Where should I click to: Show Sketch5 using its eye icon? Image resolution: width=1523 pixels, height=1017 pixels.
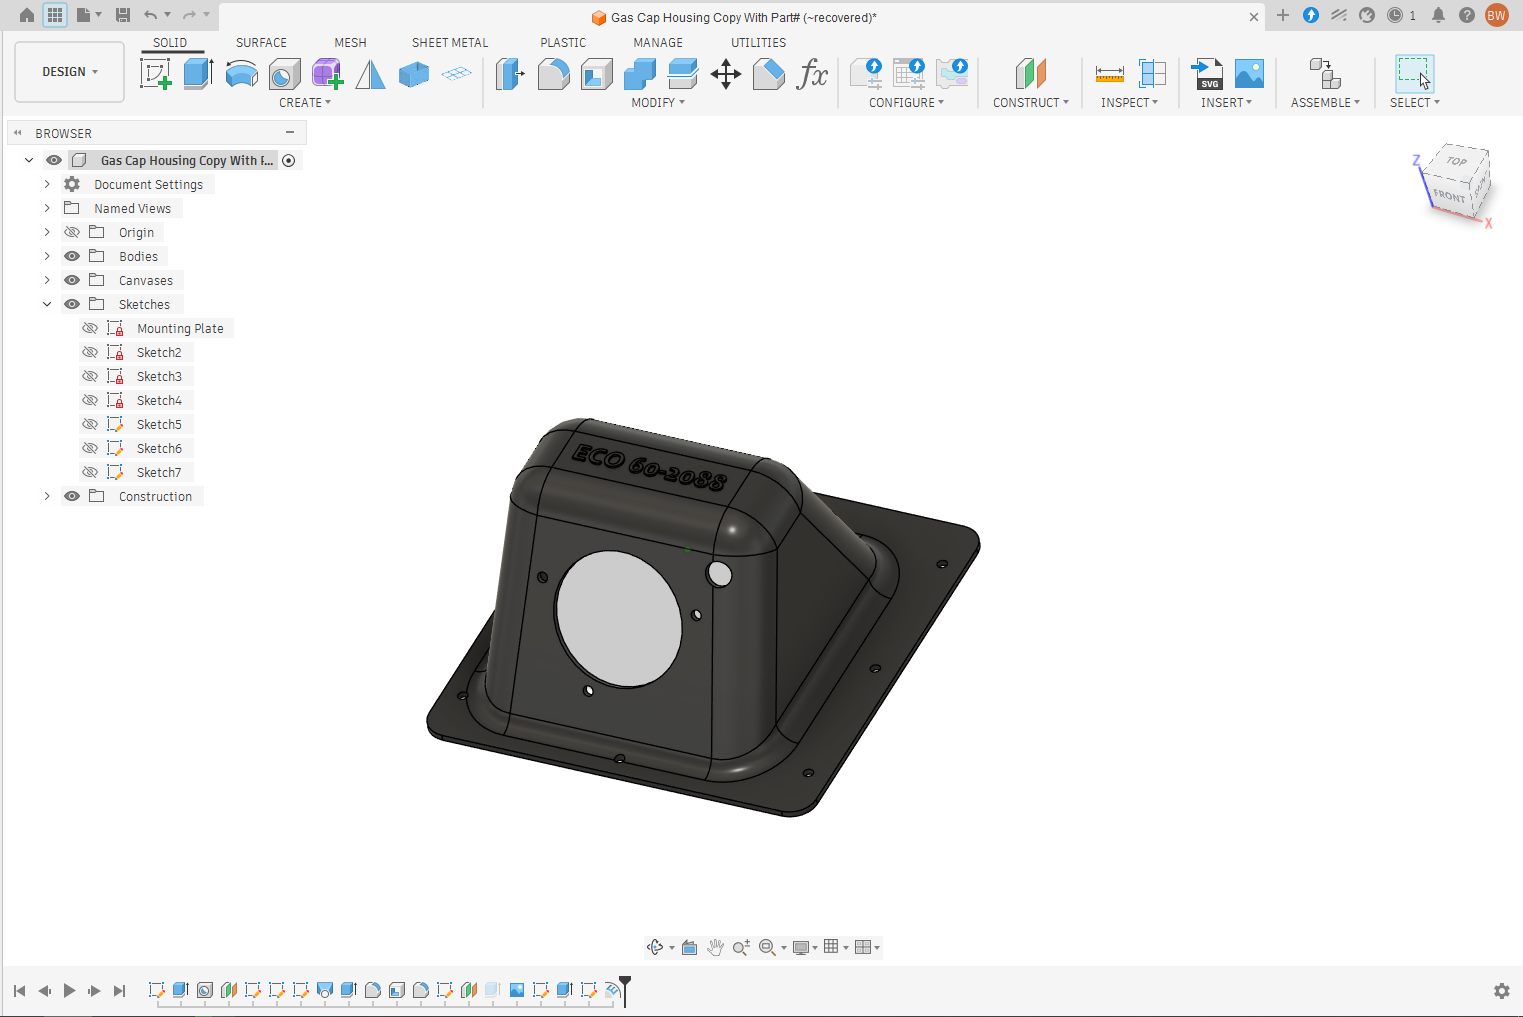(90, 424)
